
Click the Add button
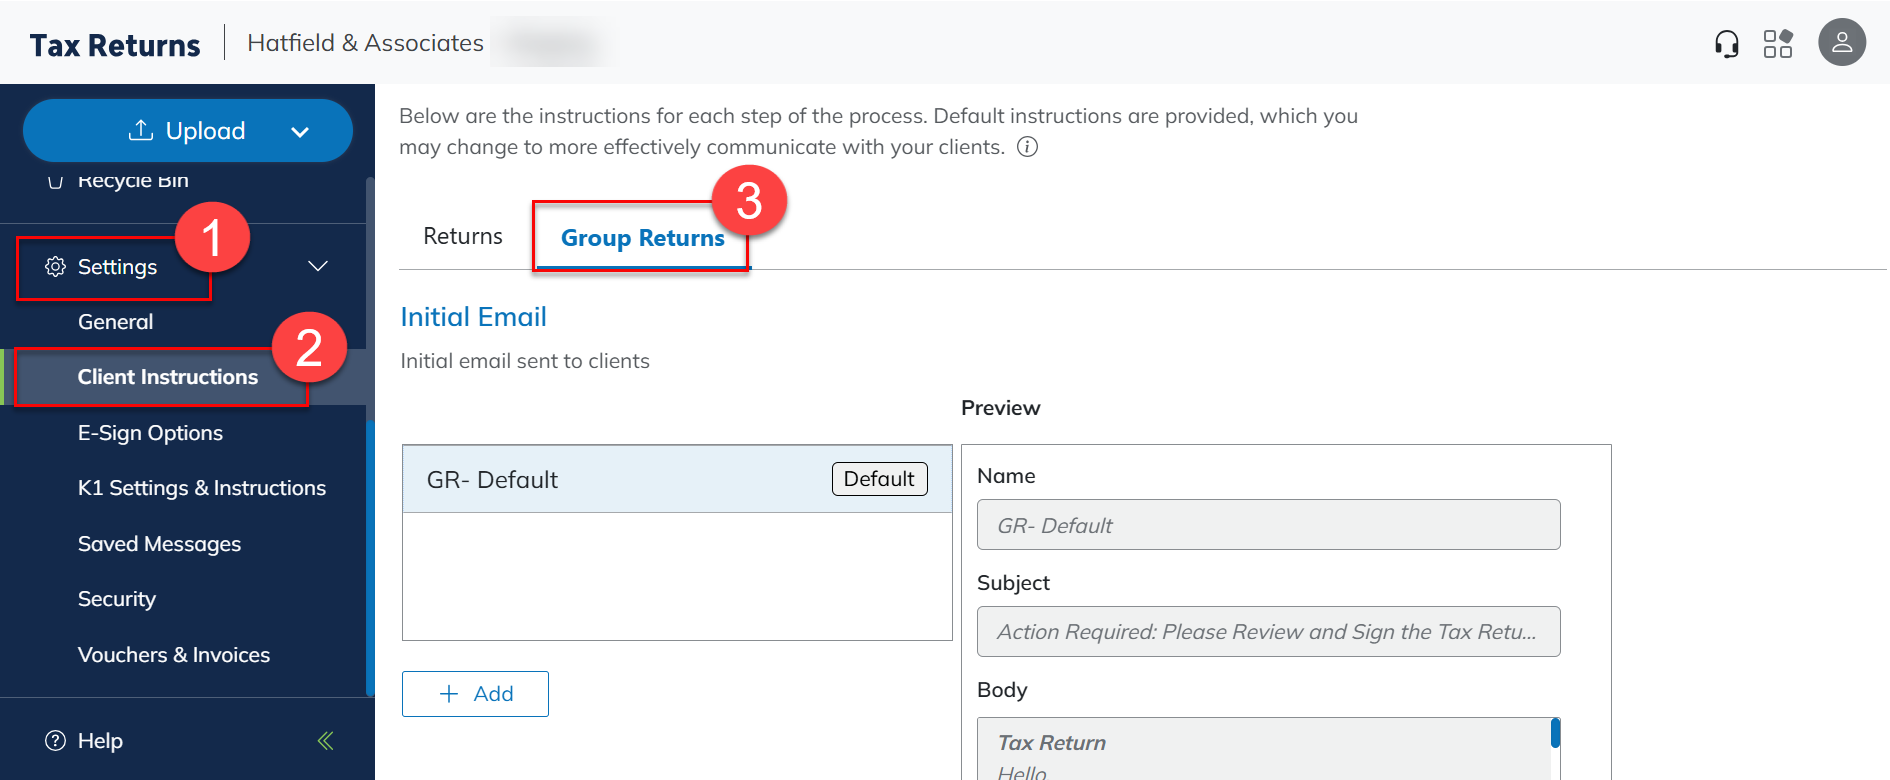pyautogui.click(x=475, y=694)
